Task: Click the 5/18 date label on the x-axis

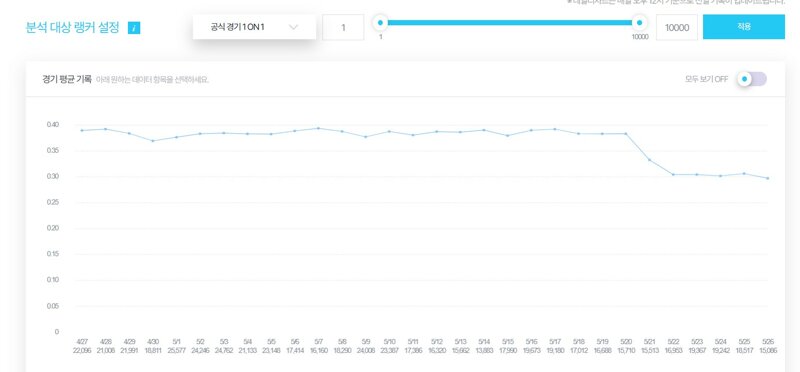Action: pyautogui.click(x=579, y=341)
